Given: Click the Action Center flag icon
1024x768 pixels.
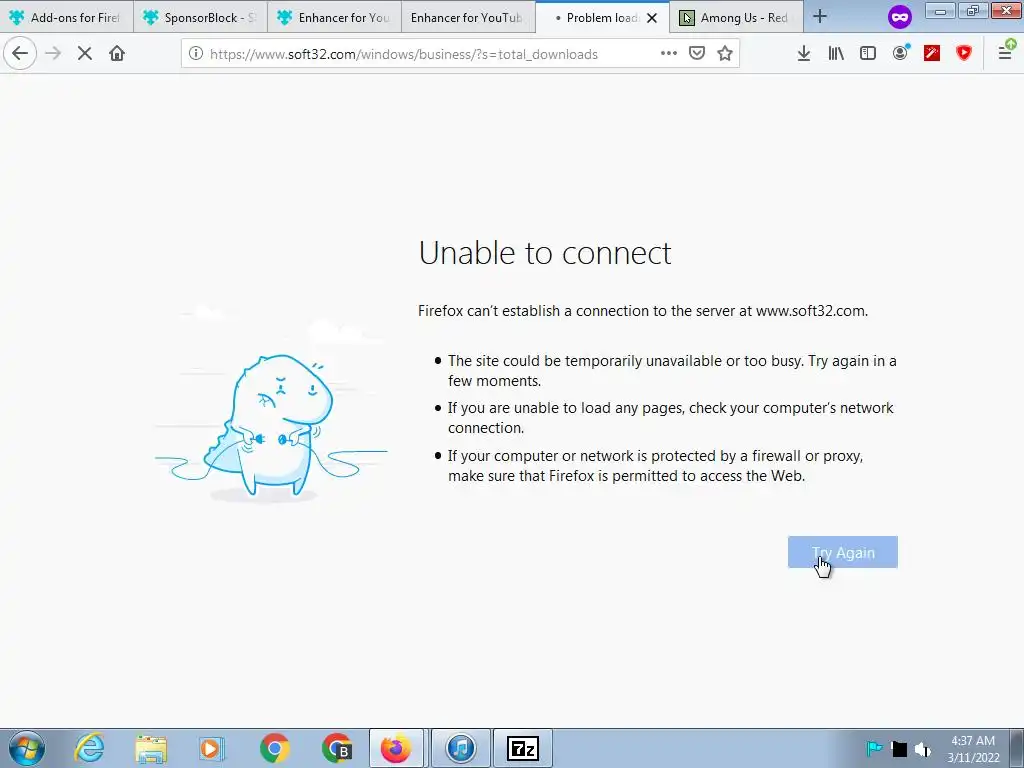Looking at the screenshot, I should pos(874,748).
